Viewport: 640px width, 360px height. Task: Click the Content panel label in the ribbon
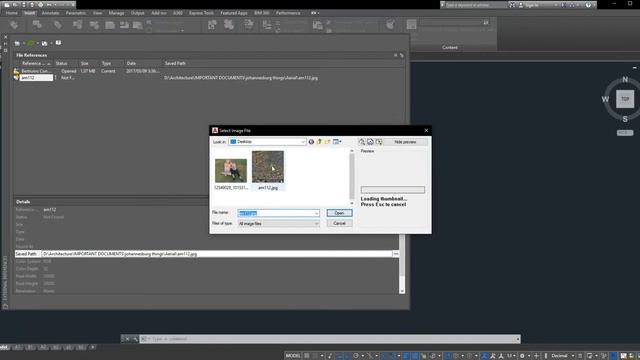click(x=450, y=47)
